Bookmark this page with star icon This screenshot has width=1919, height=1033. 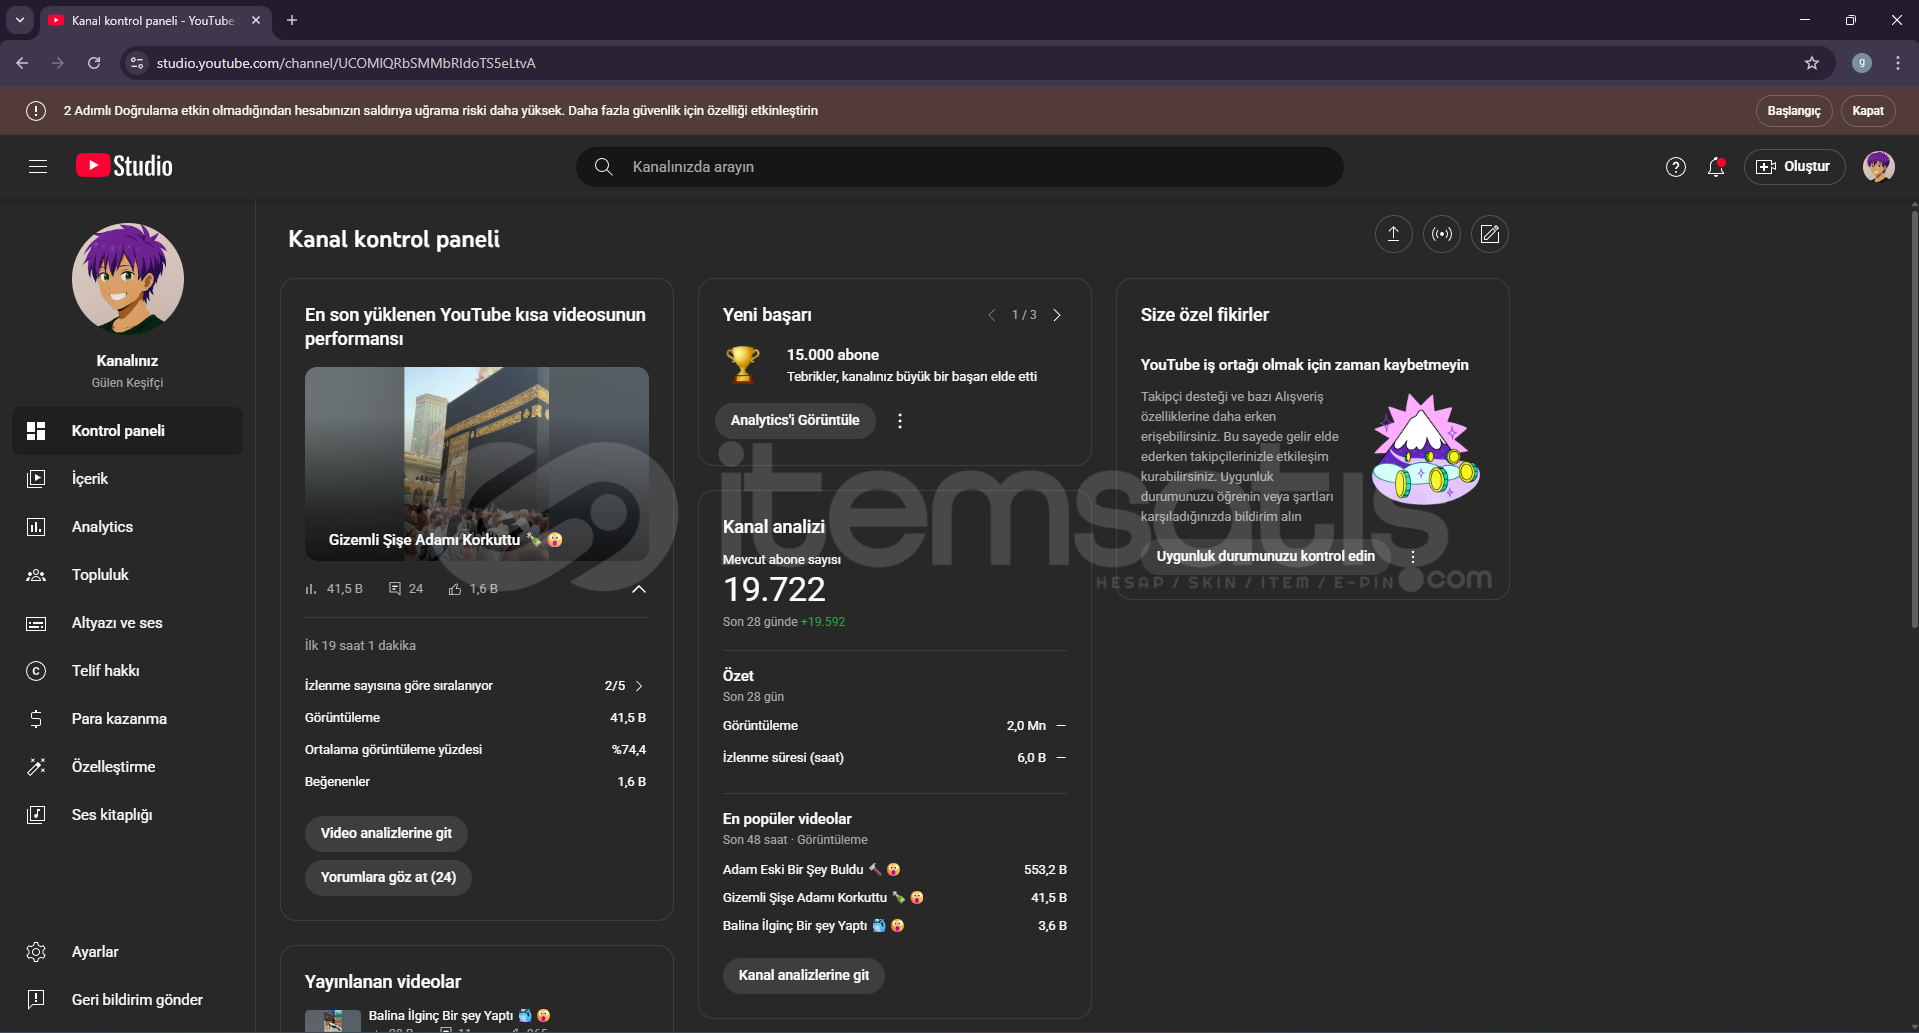[x=1811, y=63]
